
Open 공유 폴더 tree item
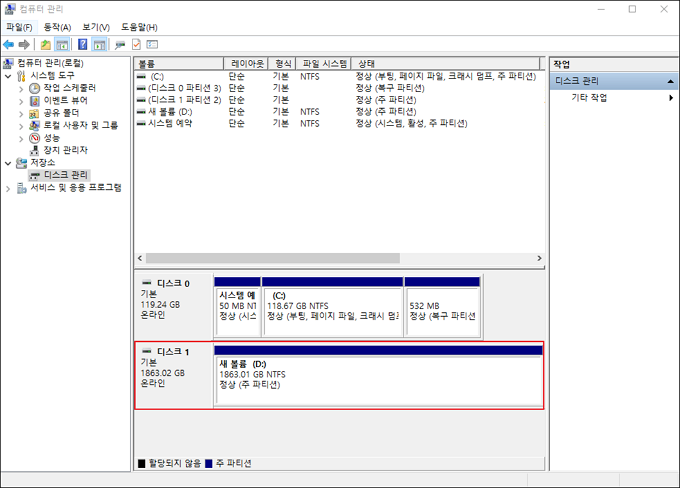(61, 113)
